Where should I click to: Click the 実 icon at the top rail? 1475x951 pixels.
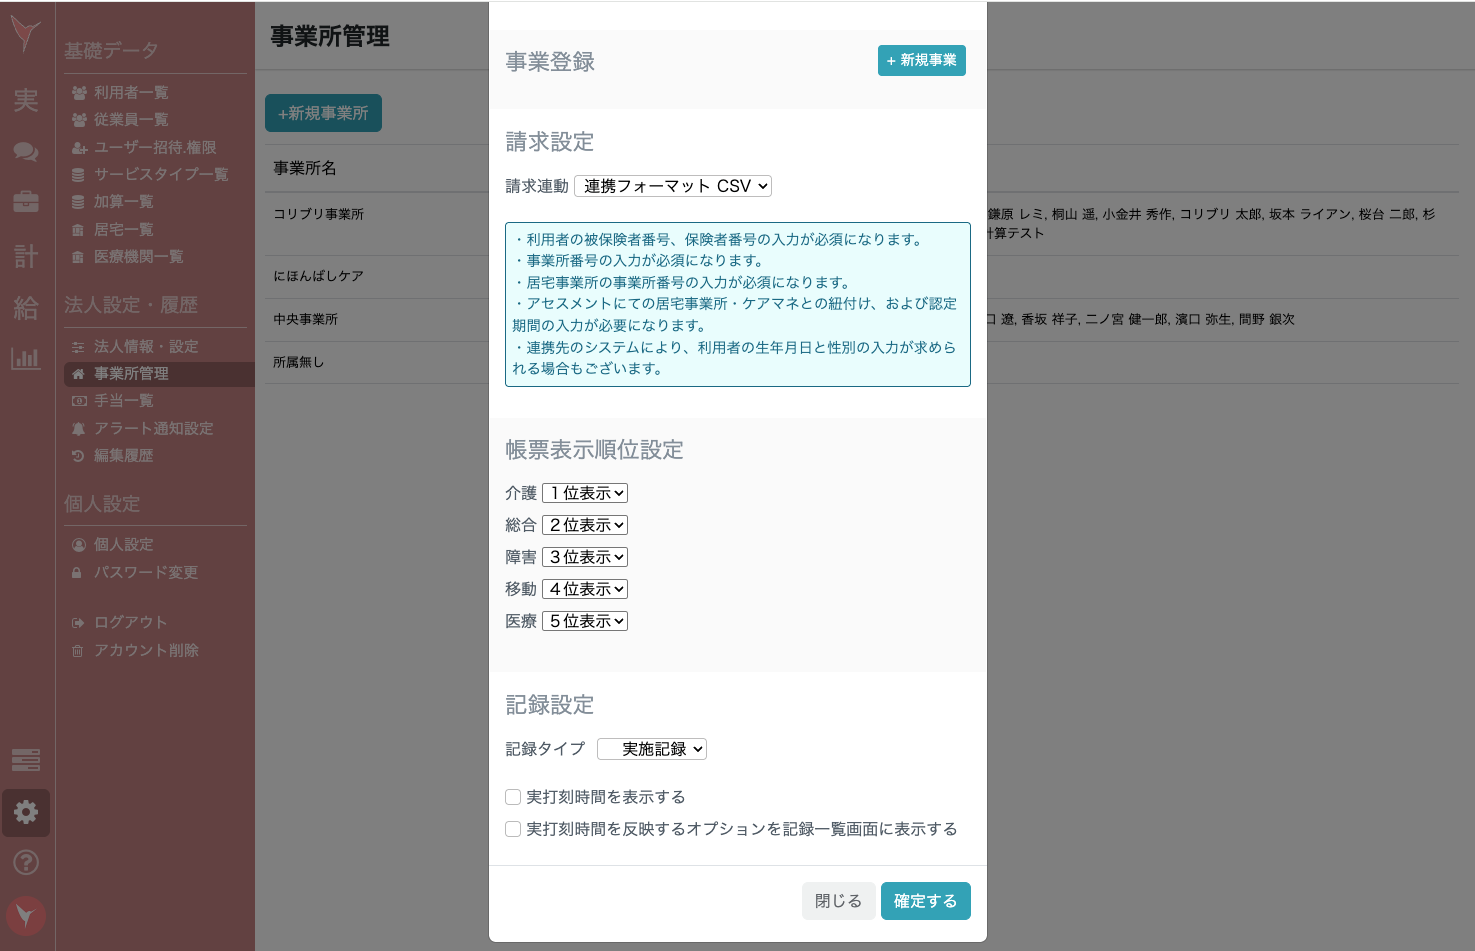click(25, 100)
